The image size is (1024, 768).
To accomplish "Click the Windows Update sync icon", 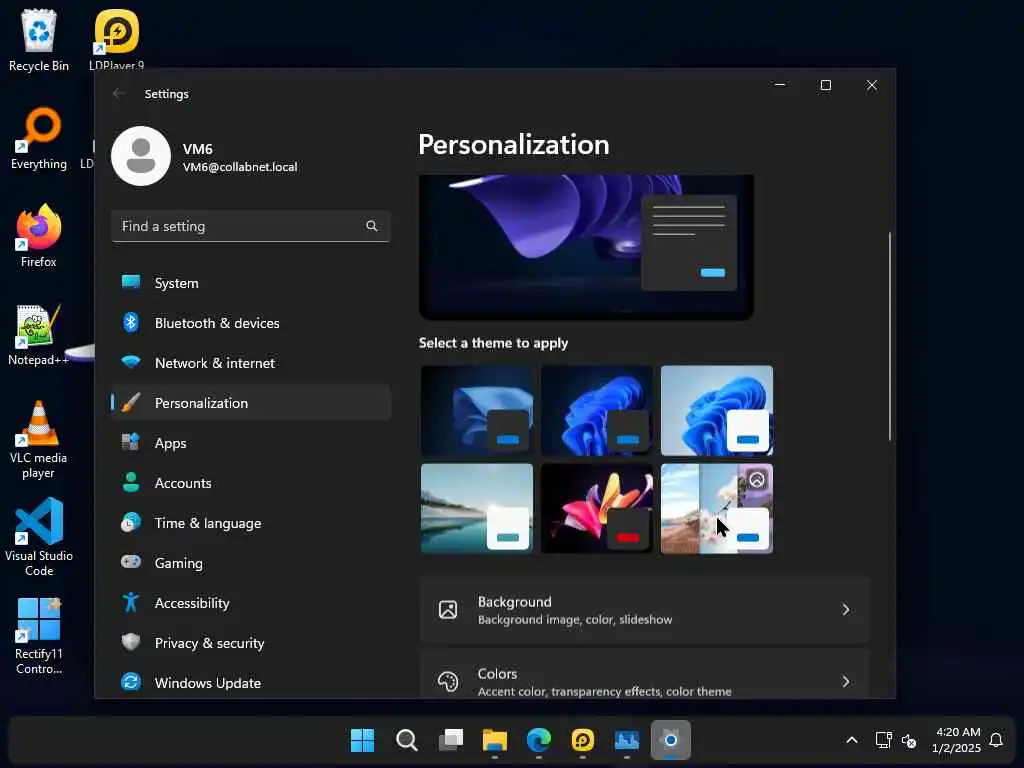I will 131,682.
